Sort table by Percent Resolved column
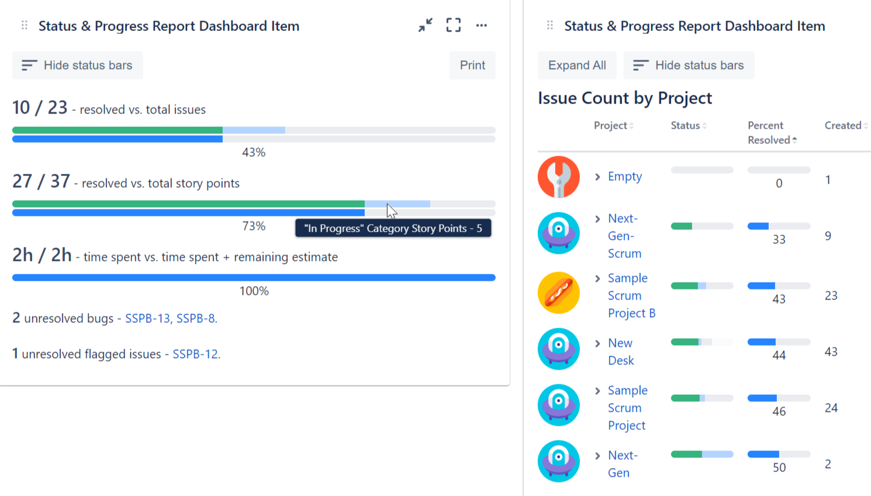The height and width of the screenshot is (496, 871). coord(772,133)
